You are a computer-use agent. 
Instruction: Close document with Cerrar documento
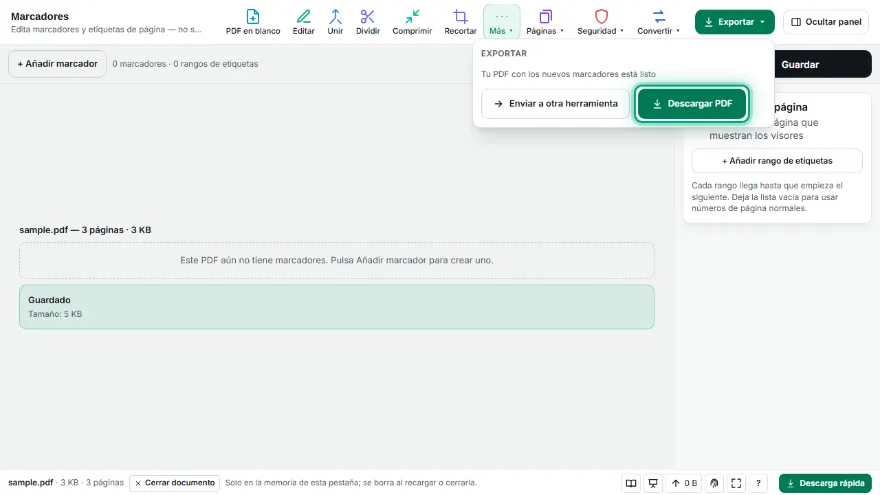click(x=175, y=483)
